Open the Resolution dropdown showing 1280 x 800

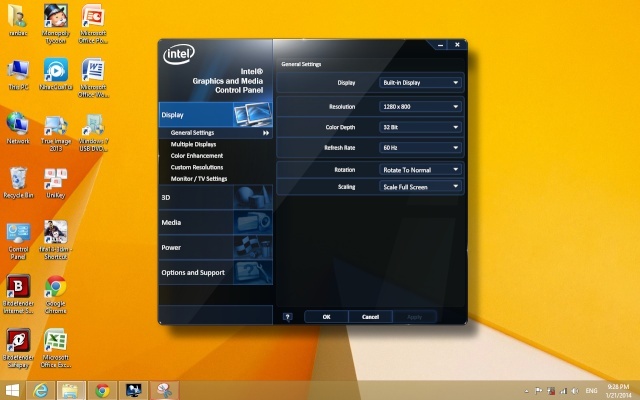point(420,107)
